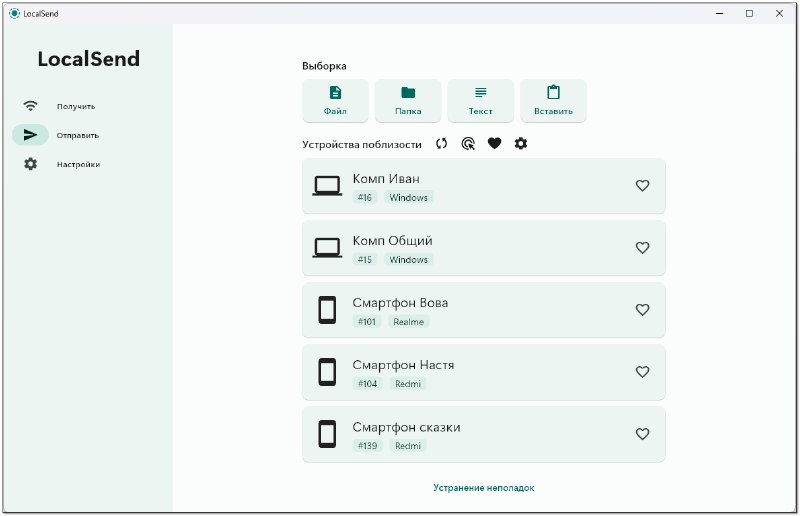
Task: Open the Устранение неполадок troubleshooting link
Action: [484, 488]
